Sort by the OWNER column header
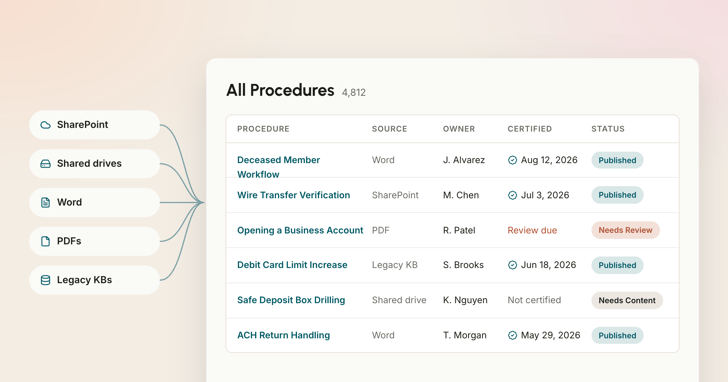The image size is (728, 382). pos(459,129)
